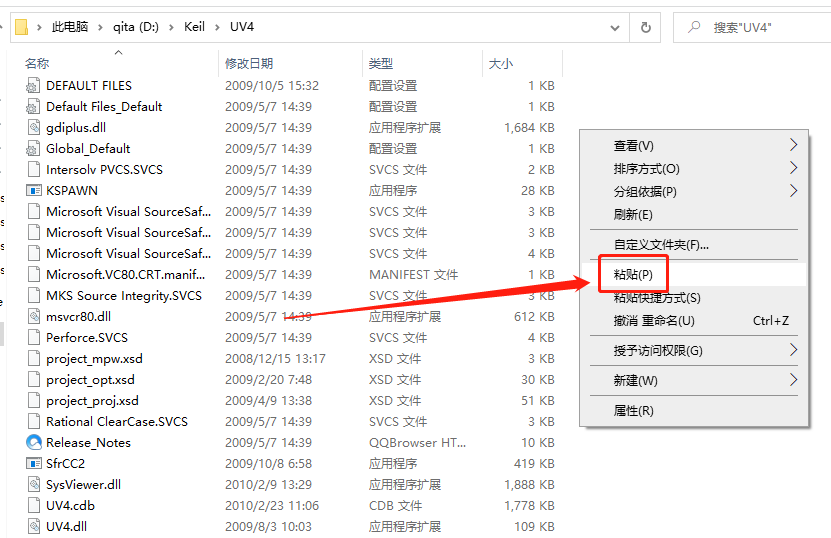This screenshot has width=831, height=538.
Task: Choose 粘贴(P) from context menu
Action: coord(695,275)
